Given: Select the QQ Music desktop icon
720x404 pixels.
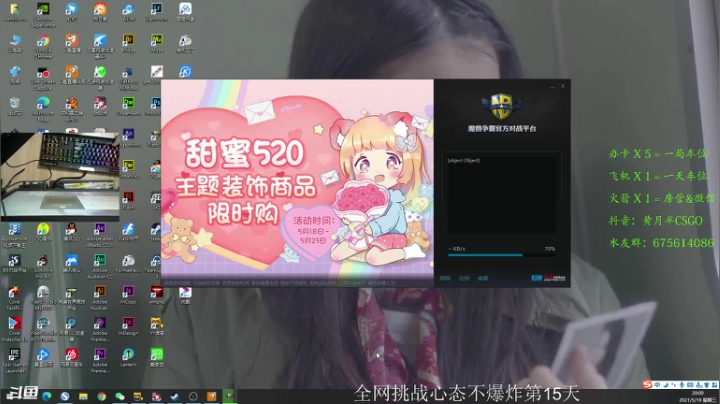Looking at the screenshot, I should click(43, 231).
